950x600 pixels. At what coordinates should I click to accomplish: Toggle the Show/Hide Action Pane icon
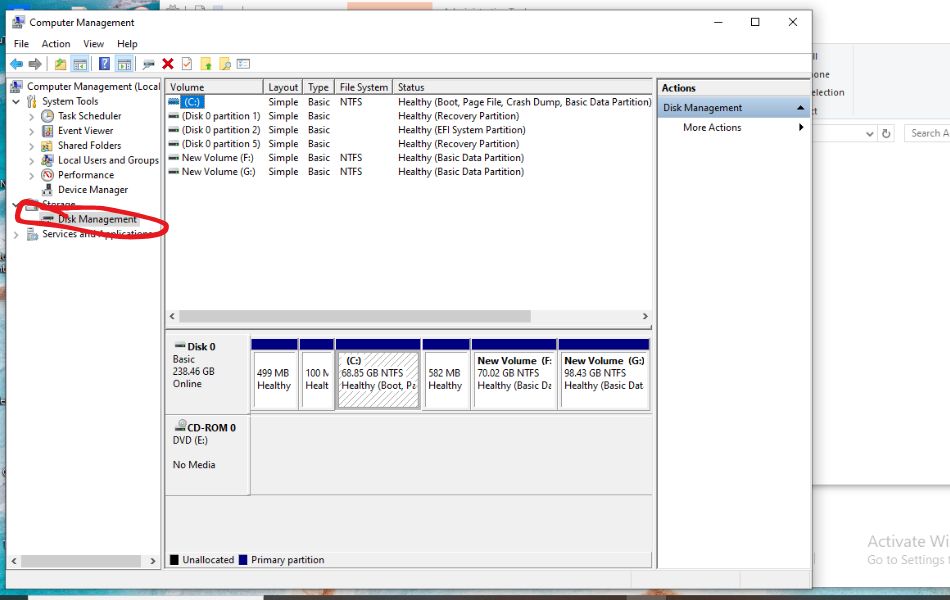click(124, 64)
